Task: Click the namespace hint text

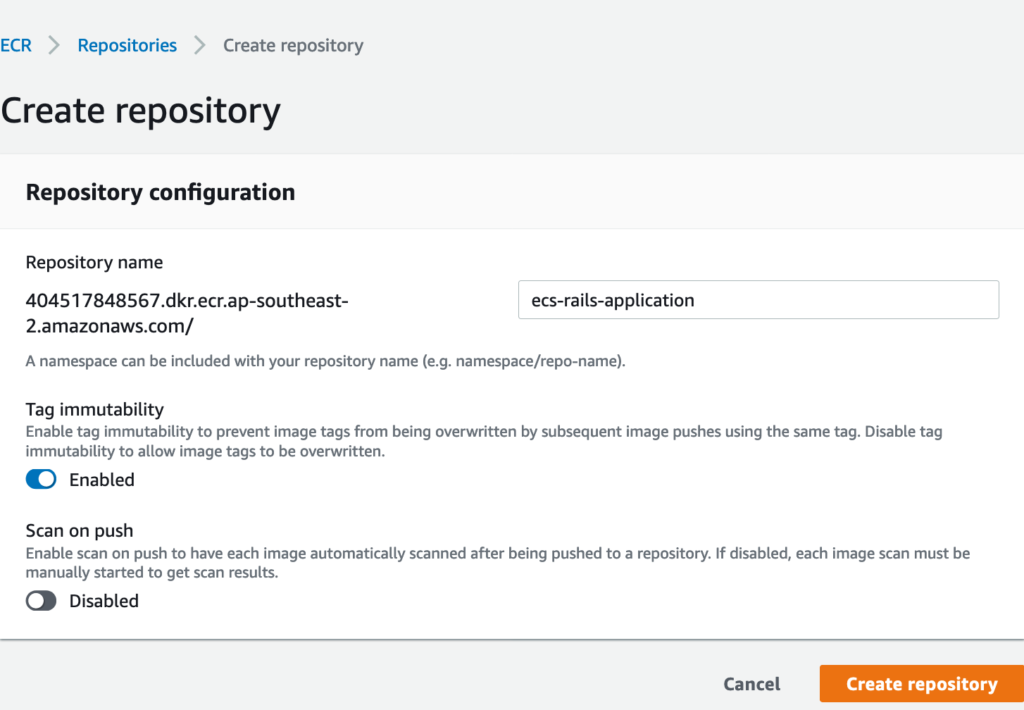Action: (325, 361)
